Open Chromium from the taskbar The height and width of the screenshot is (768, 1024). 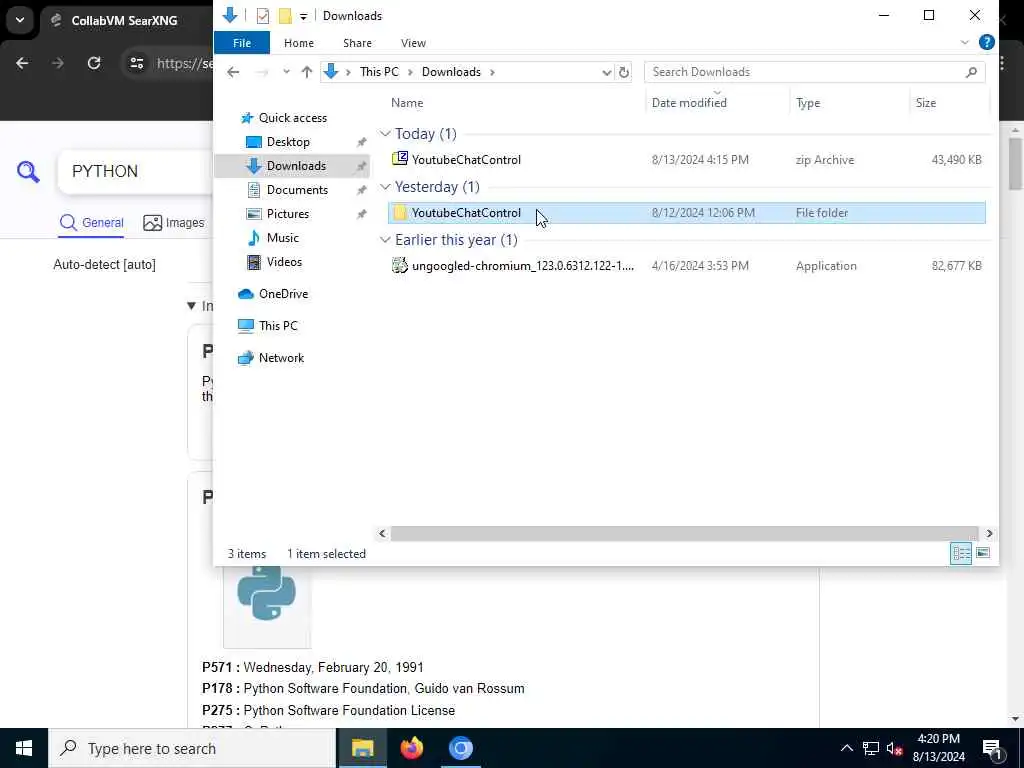click(460, 748)
